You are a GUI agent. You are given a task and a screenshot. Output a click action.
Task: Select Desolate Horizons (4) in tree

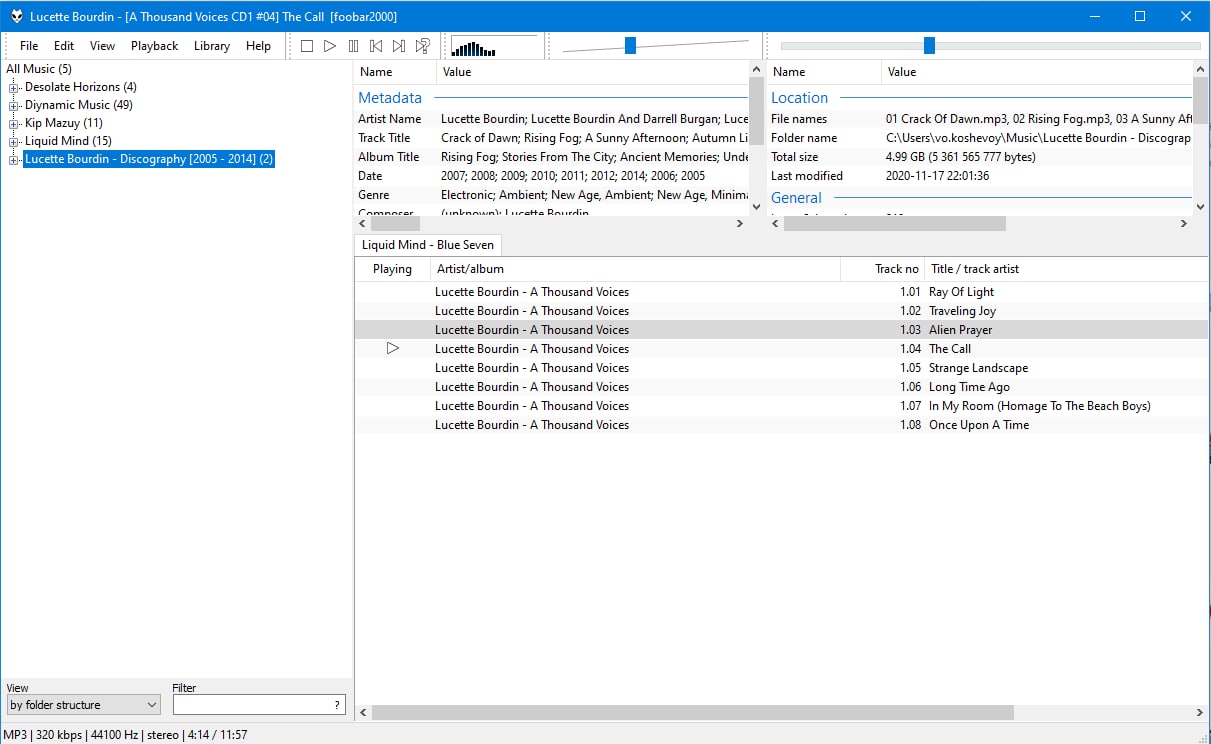81,87
